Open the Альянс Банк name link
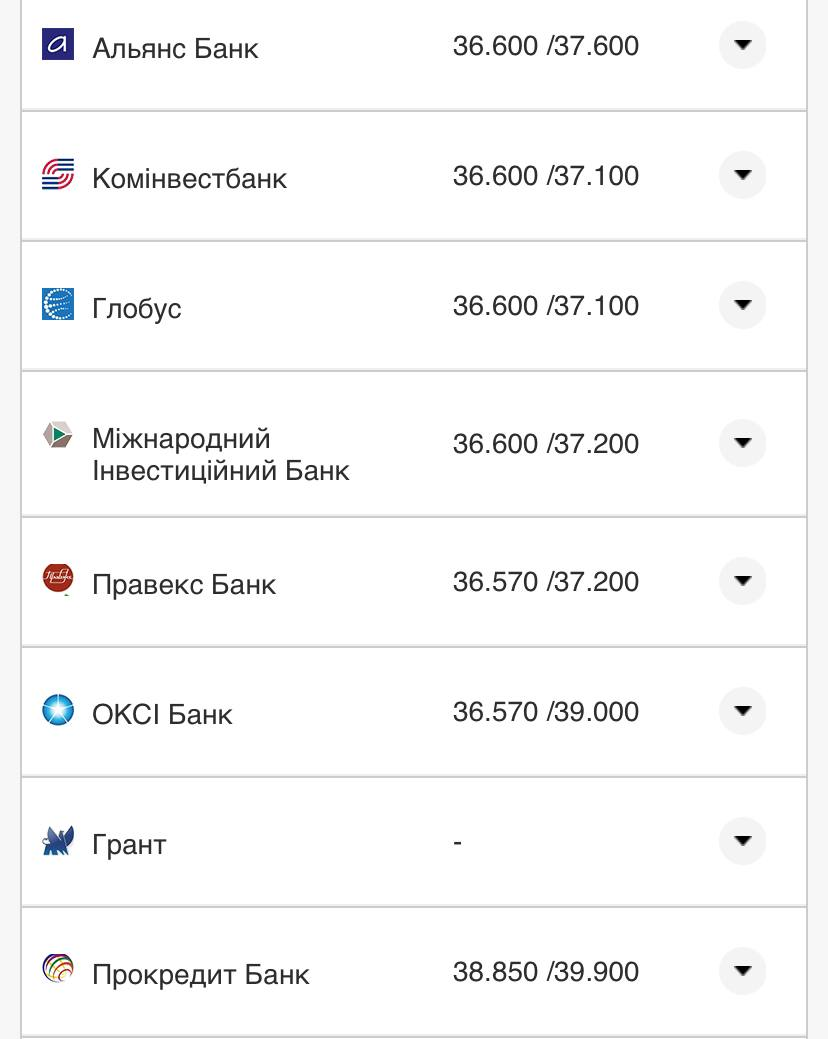This screenshot has width=828, height=1039. click(175, 48)
